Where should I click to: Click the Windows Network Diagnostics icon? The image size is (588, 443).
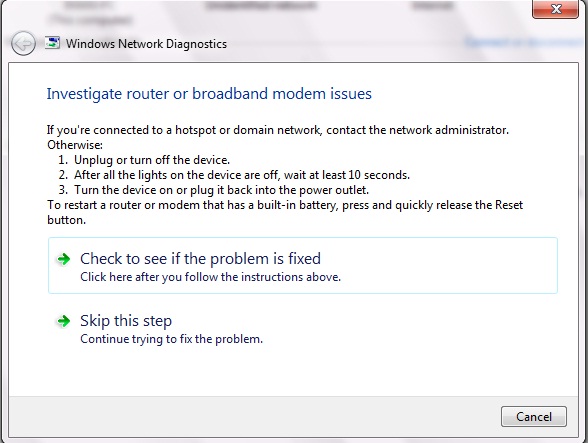[52, 43]
